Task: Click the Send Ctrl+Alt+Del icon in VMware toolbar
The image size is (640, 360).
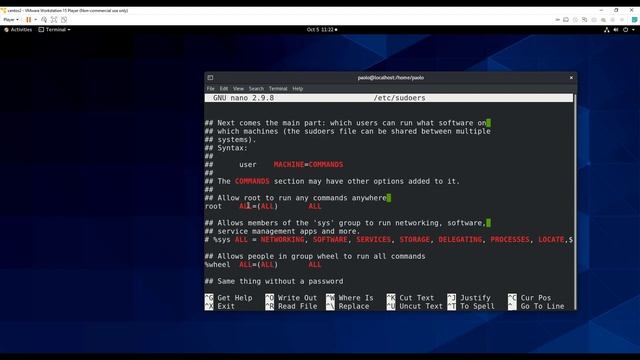Action: pyautogui.click(x=44, y=20)
